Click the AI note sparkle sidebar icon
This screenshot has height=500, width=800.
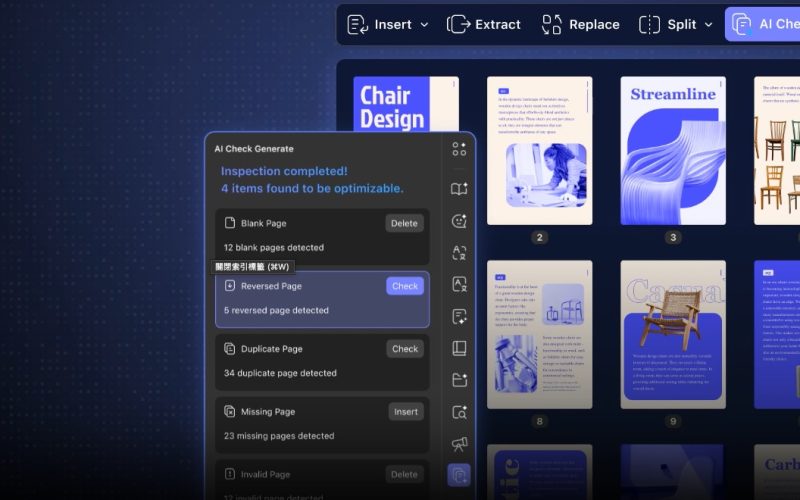pos(459,317)
